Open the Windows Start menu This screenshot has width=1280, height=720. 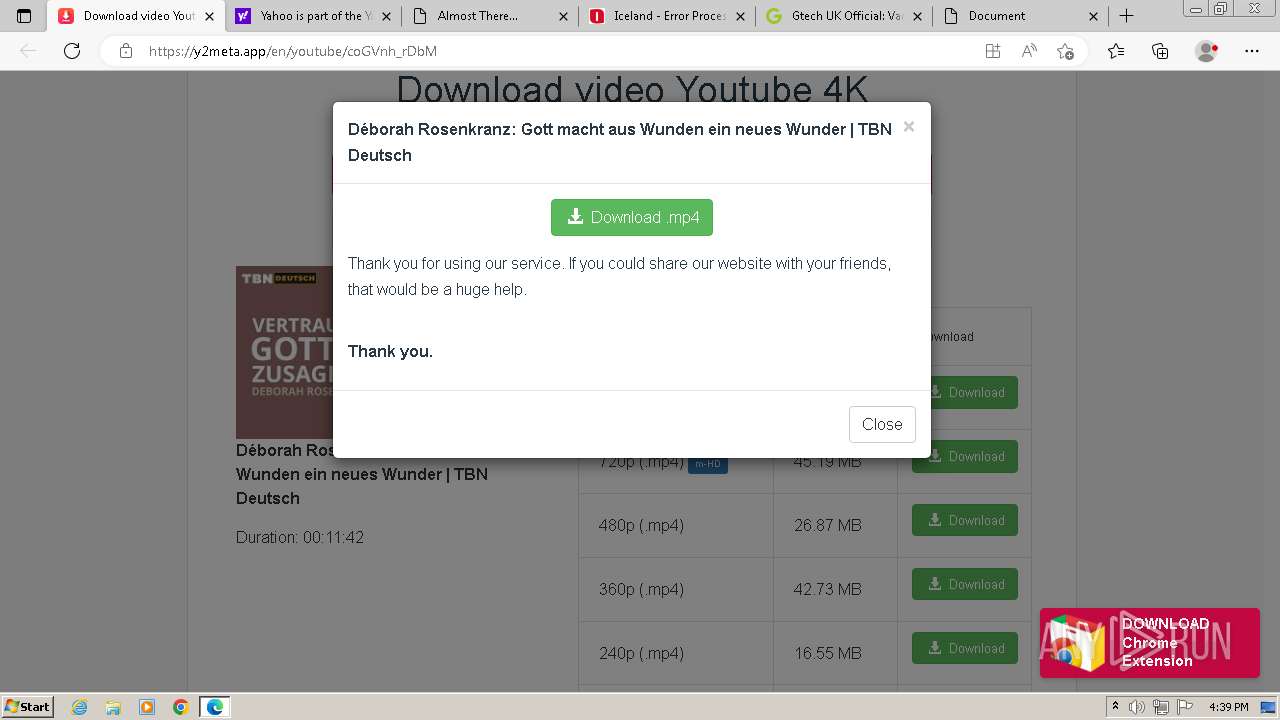point(28,707)
